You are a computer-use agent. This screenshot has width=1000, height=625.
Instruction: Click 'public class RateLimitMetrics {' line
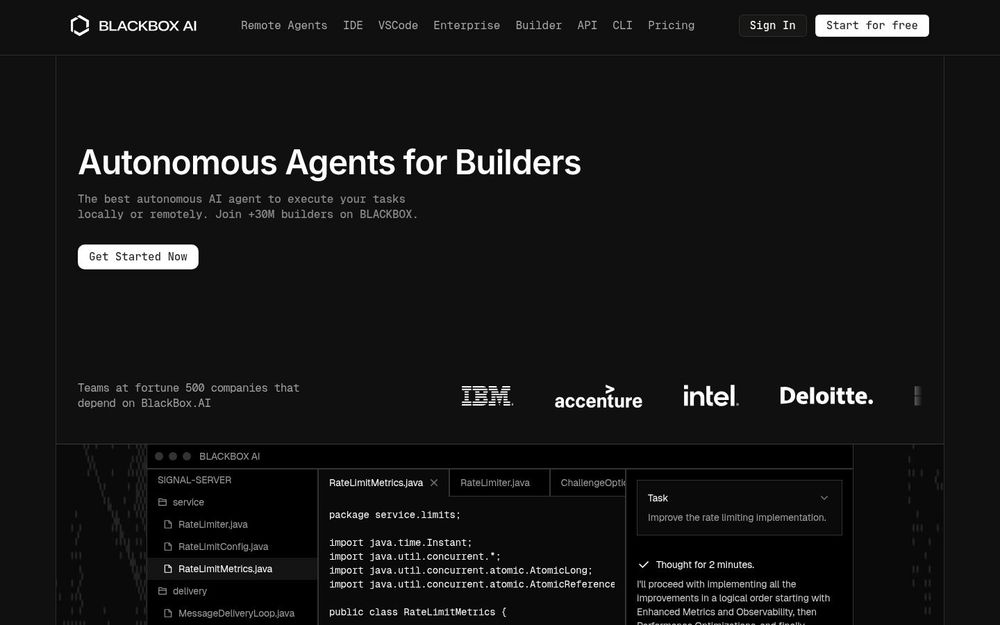point(418,612)
